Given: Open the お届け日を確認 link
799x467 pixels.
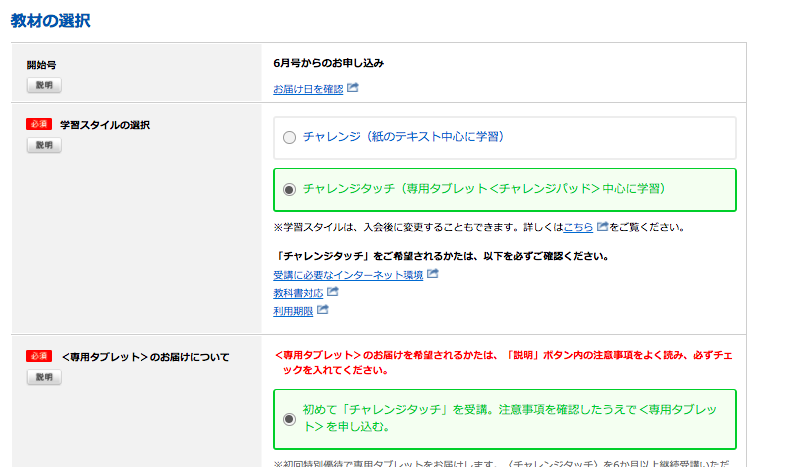Looking at the screenshot, I should click(308, 89).
